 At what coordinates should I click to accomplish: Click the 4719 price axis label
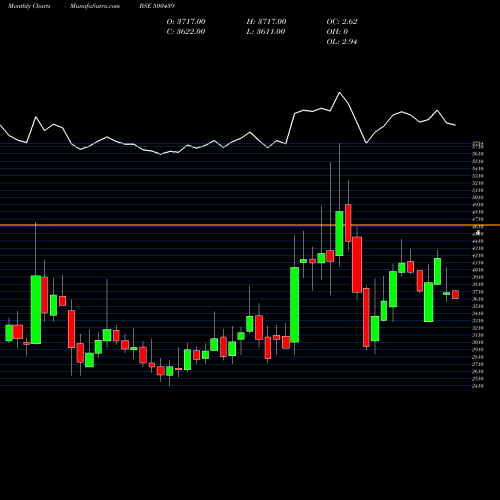[x=478, y=219]
